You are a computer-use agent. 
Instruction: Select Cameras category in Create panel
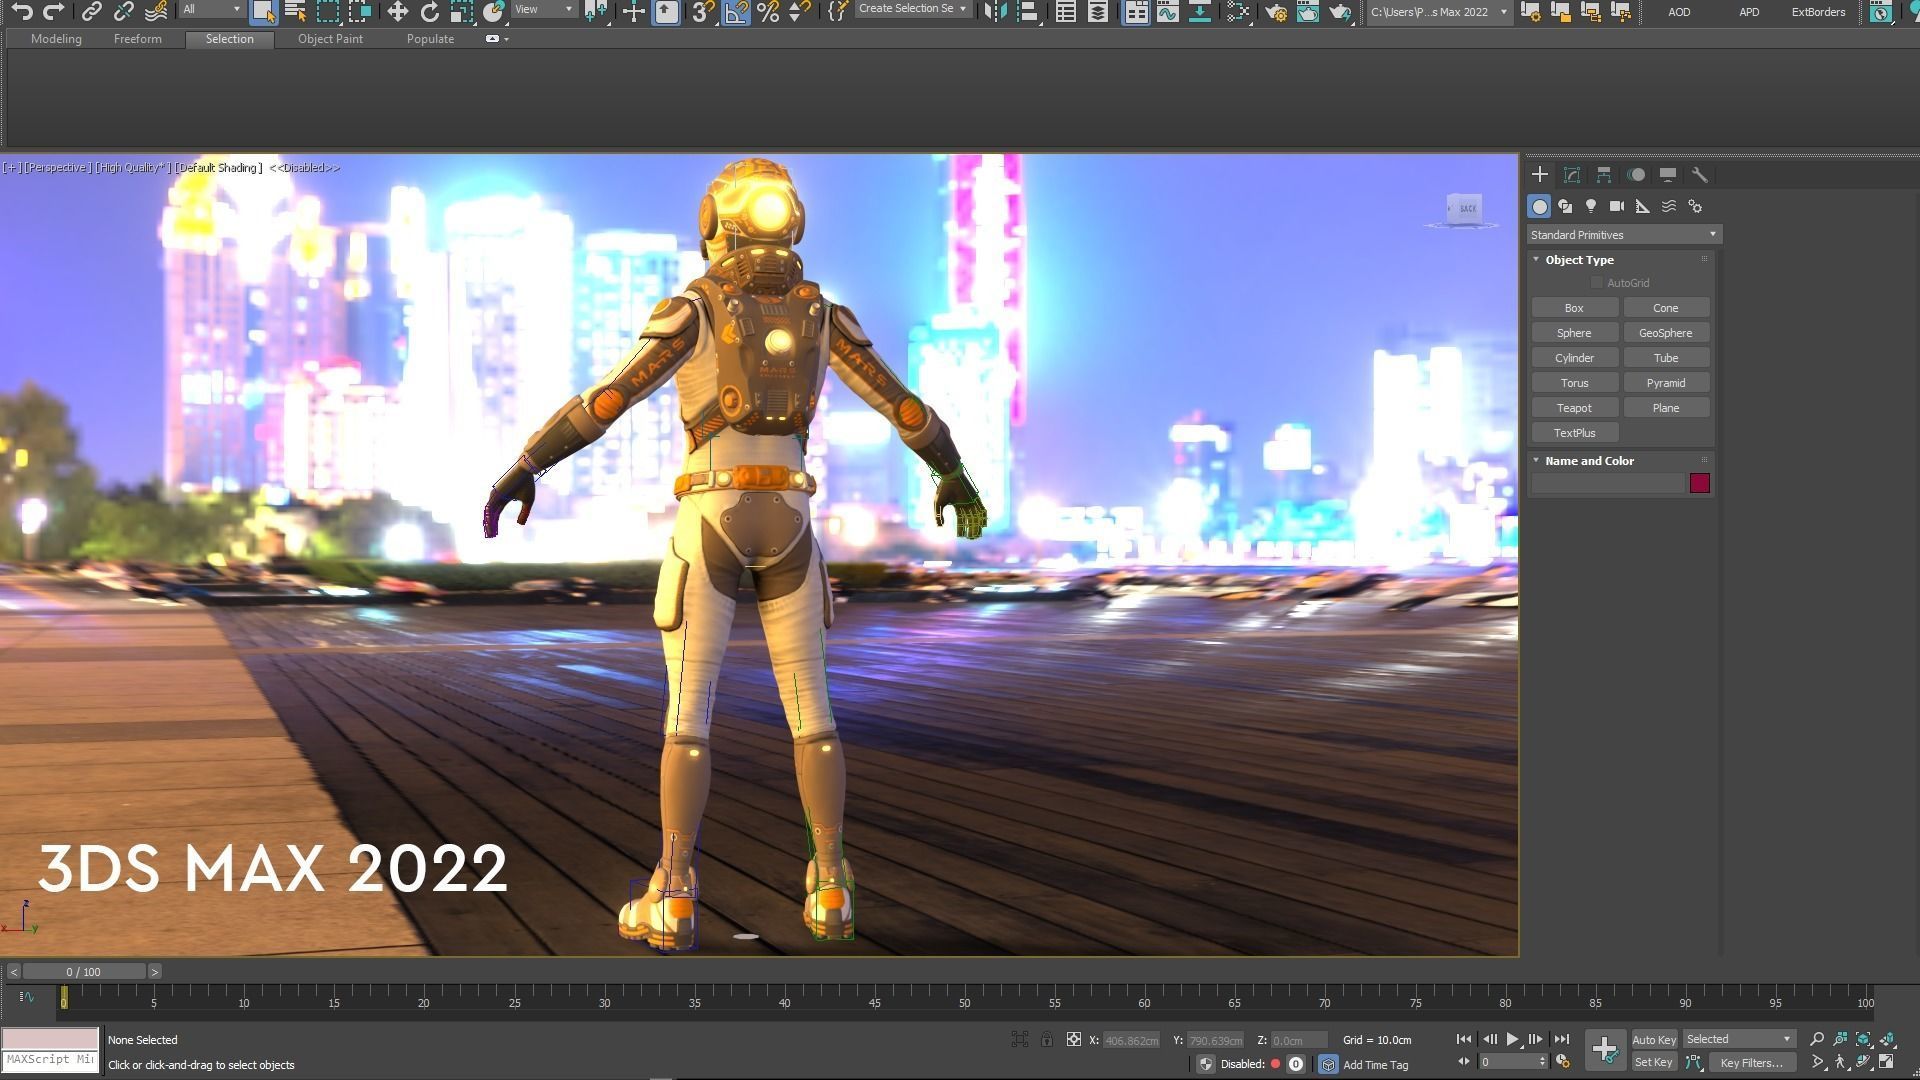[1617, 206]
